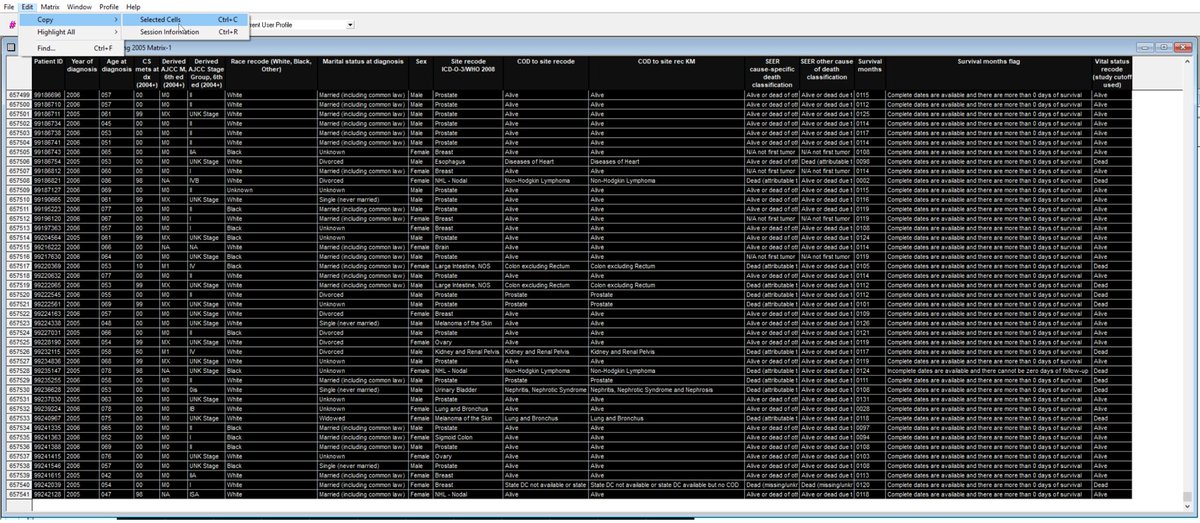1200x523 pixels.
Task: Click the survival months cell 0002
Action: [869, 180]
